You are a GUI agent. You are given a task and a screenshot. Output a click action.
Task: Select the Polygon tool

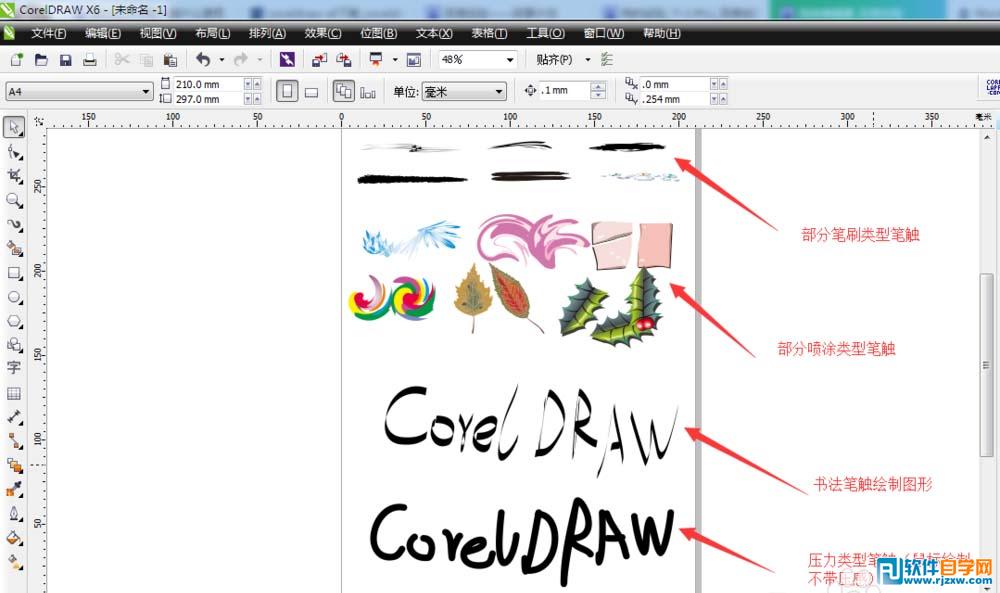coord(14,321)
